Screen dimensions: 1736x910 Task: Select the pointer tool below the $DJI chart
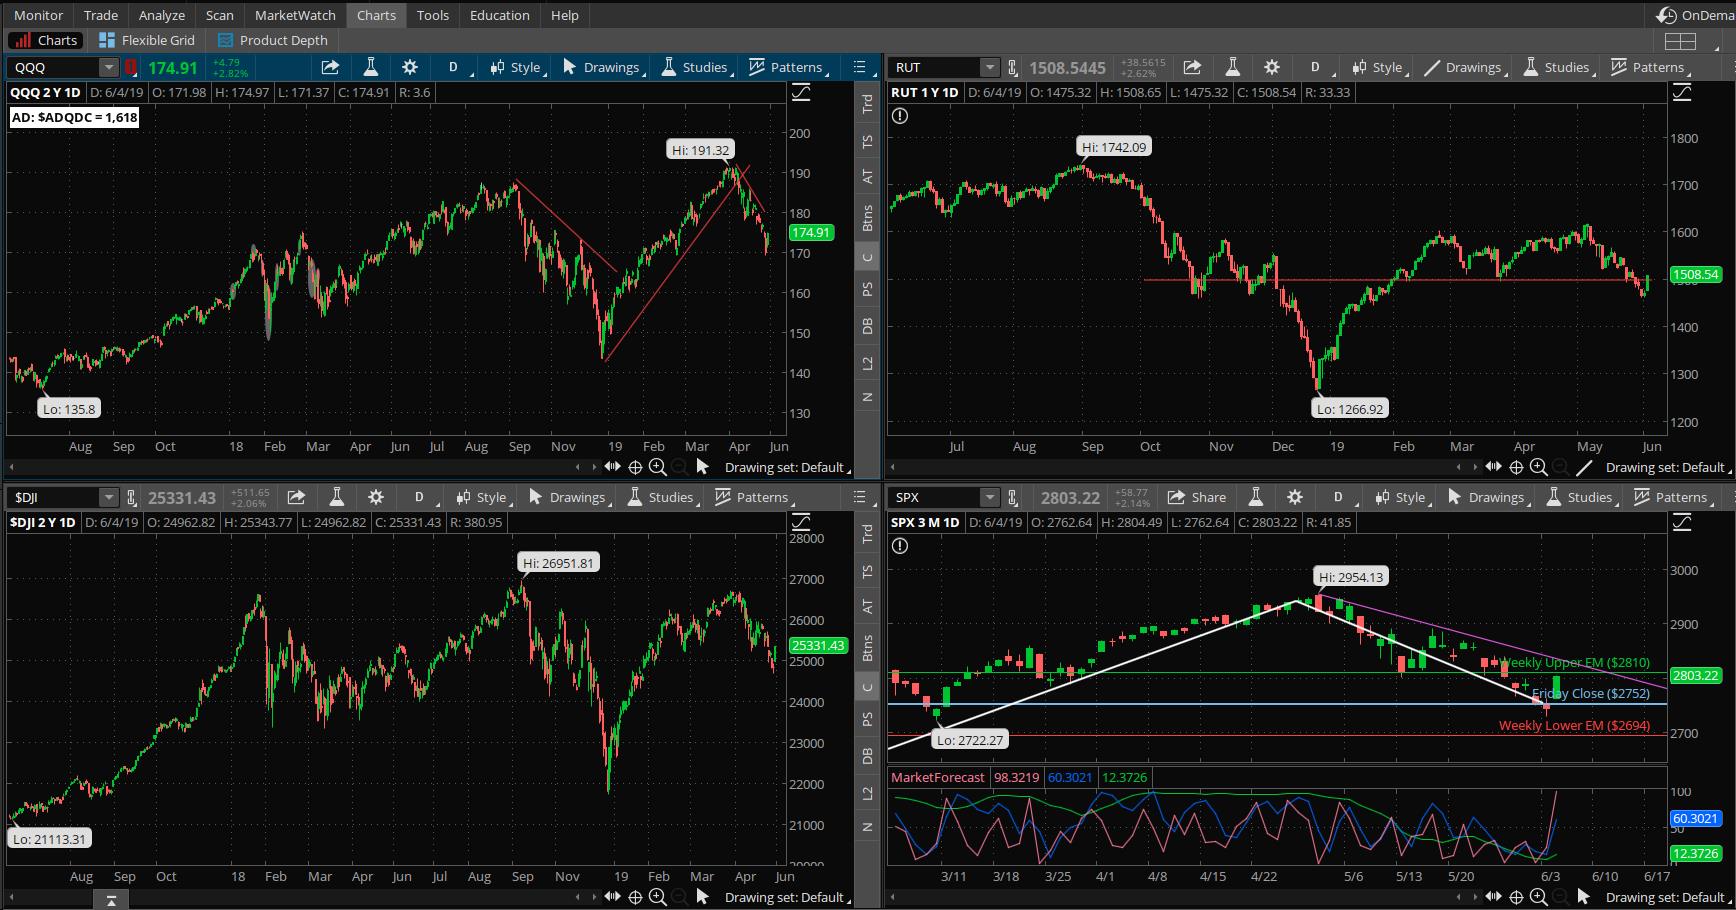point(702,897)
